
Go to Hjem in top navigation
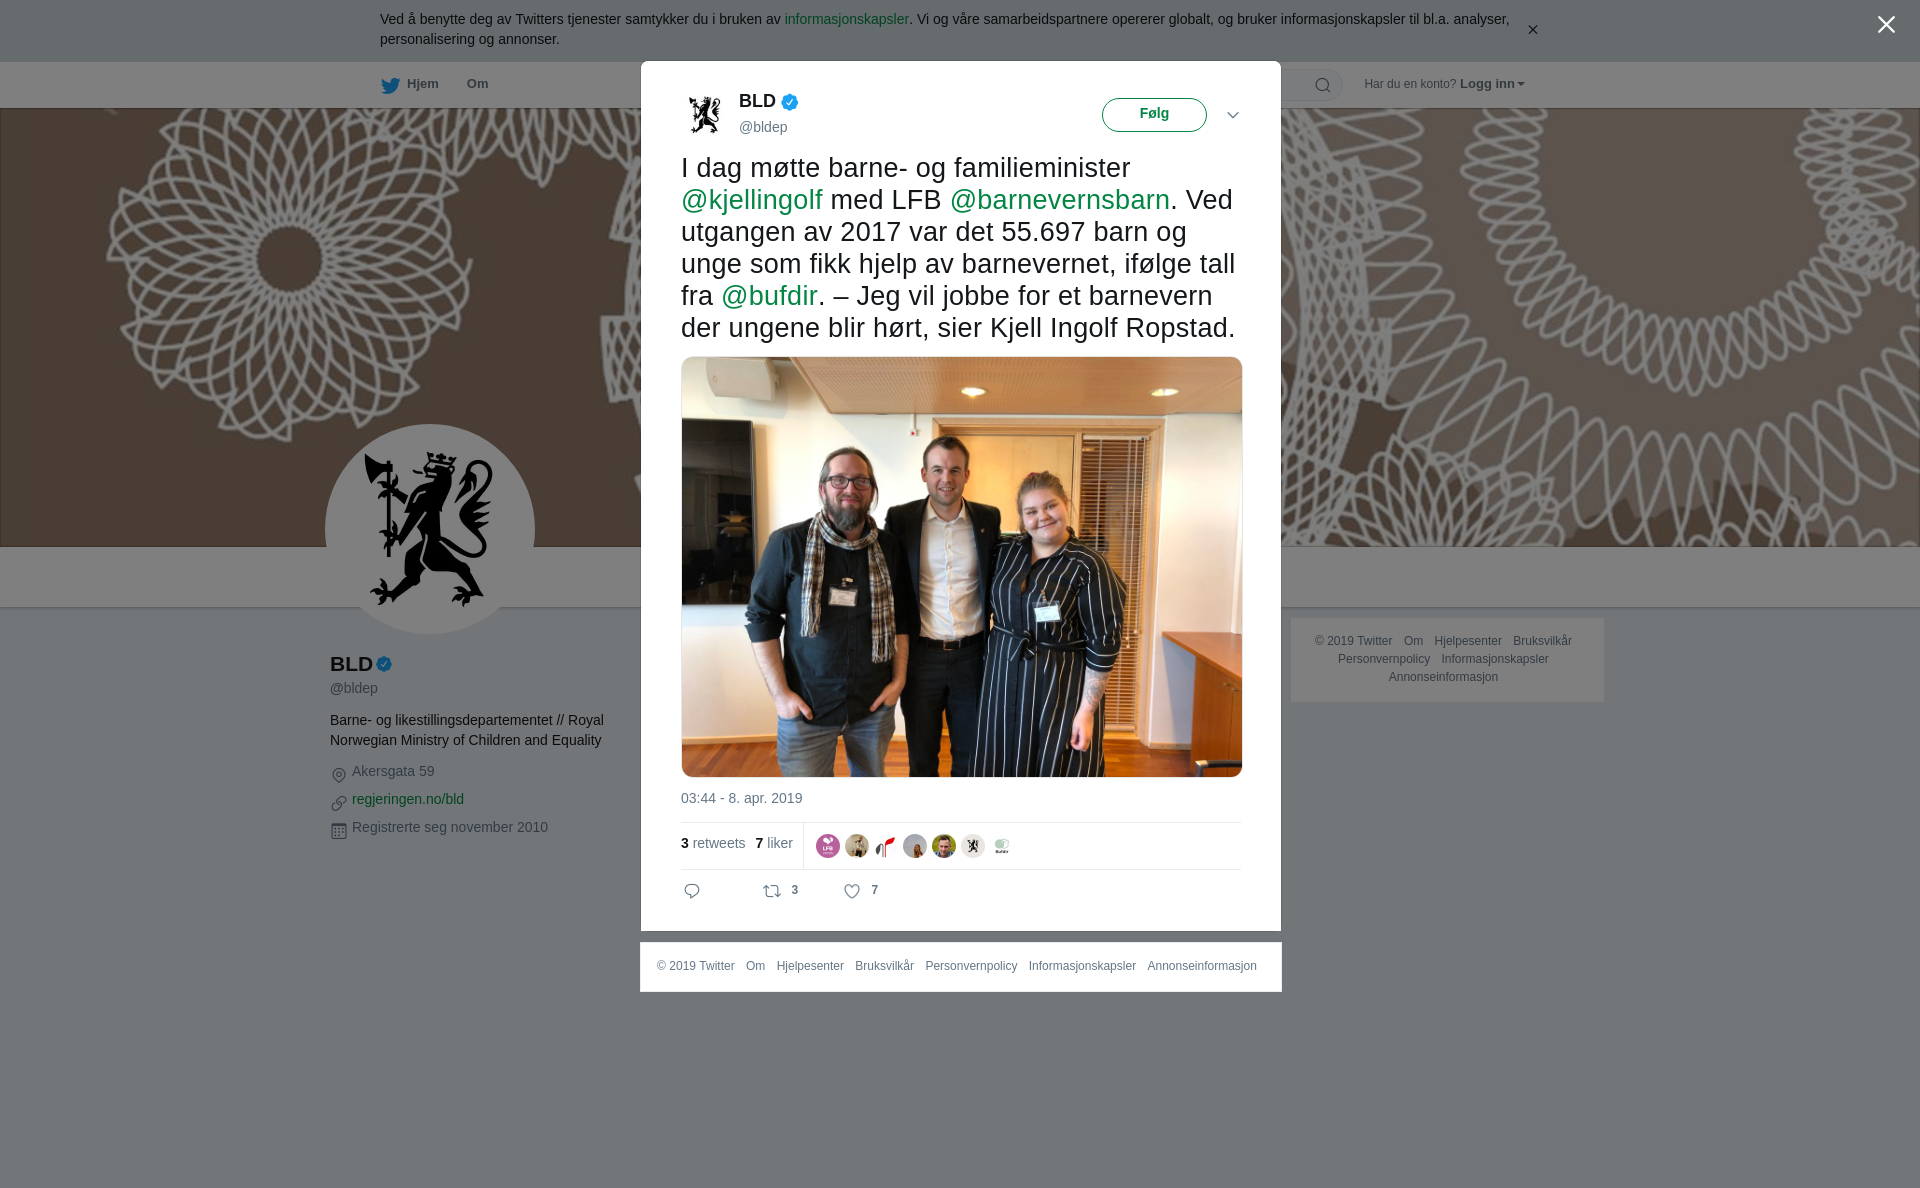[x=423, y=84]
